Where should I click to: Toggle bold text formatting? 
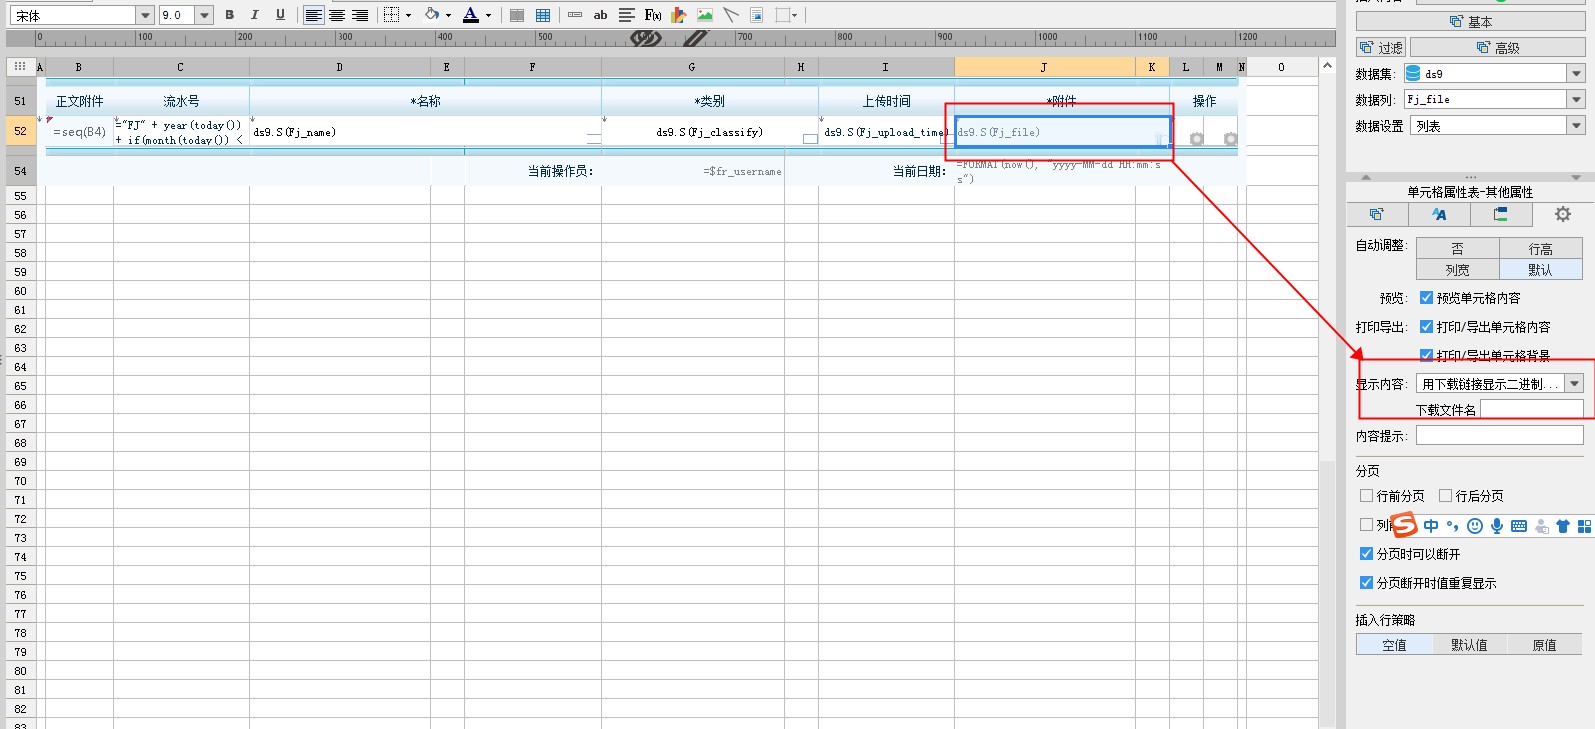point(230,15)
